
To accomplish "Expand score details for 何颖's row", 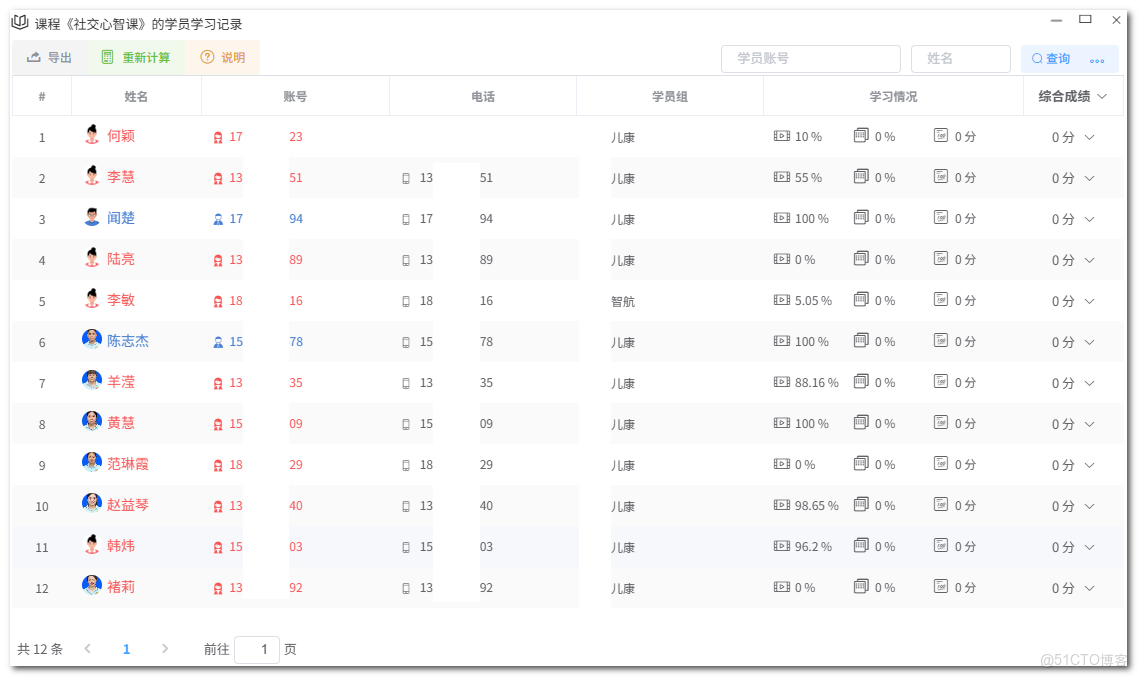I will point(1090,137).
